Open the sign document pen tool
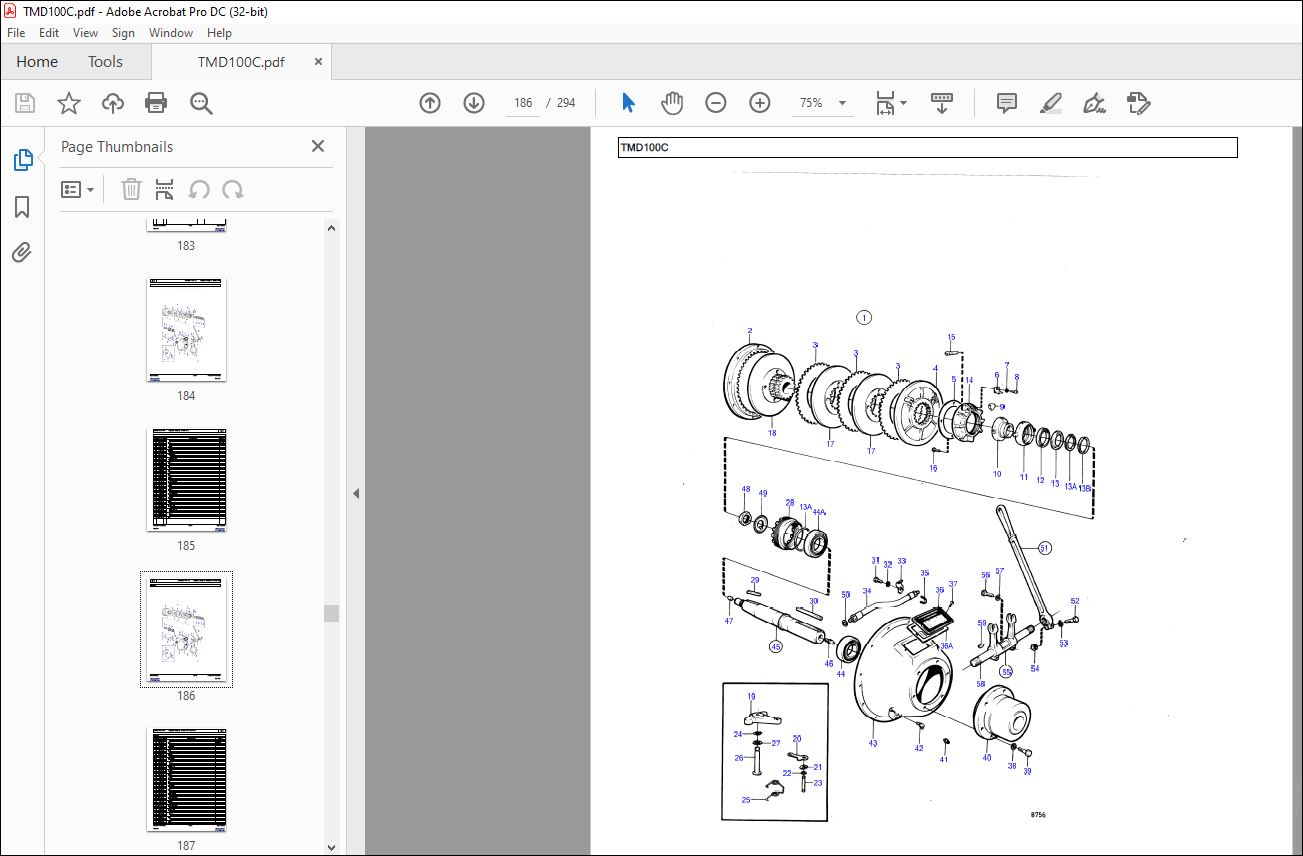This screenshot has width=1303, height=856. pos(1094,103)
